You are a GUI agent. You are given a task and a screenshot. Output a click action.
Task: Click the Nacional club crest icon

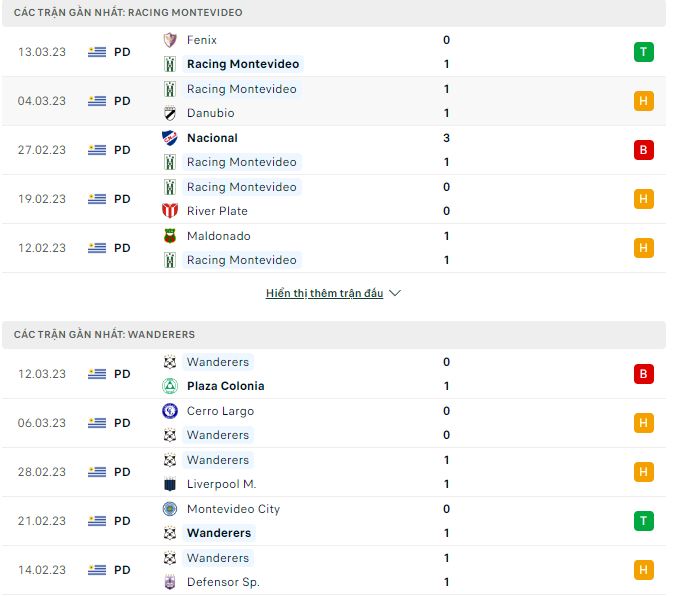(169, 138)
